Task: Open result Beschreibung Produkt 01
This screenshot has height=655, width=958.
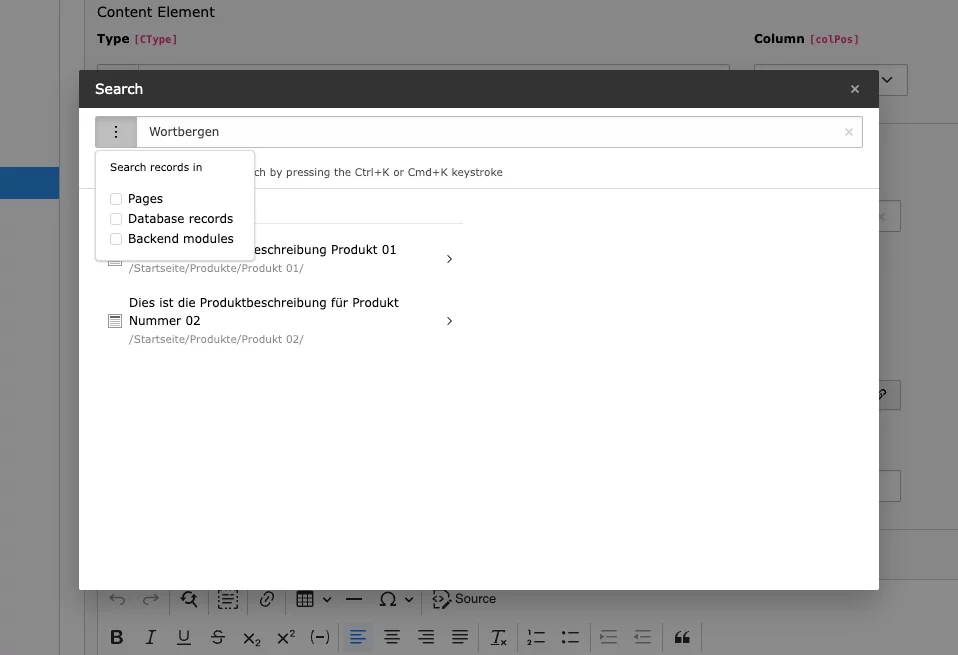Action: click(324, 250)
